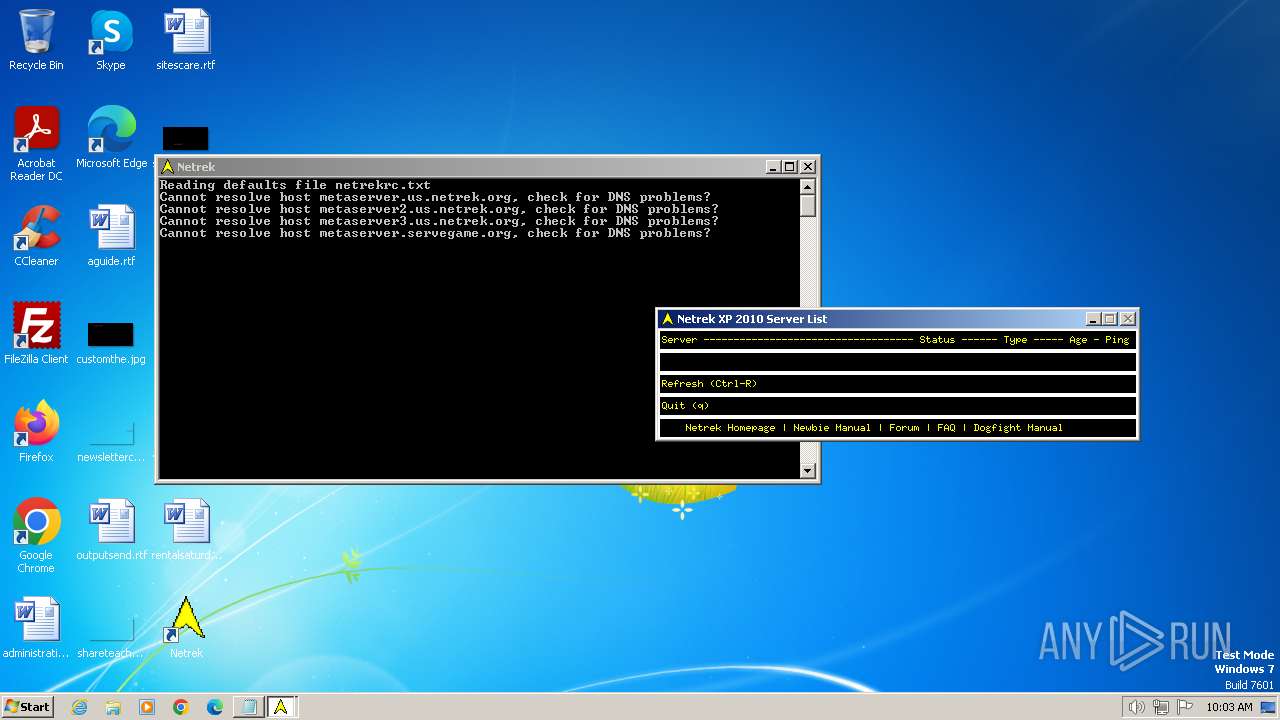This screenshot has width=1280, height=720.
Task: Click the Server column header text
Action: coord(679,340)
